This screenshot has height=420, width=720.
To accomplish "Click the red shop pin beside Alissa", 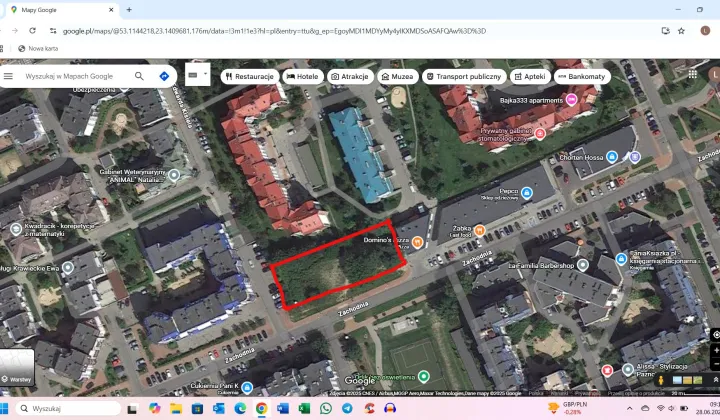I will [x=607, y=370].
